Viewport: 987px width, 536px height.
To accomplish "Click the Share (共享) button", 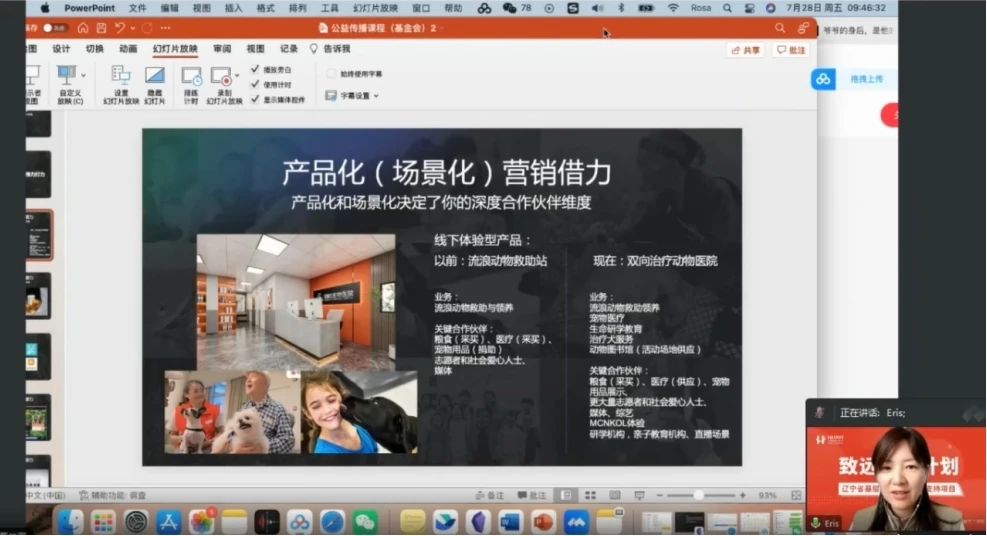I will (x=746, y=50).
